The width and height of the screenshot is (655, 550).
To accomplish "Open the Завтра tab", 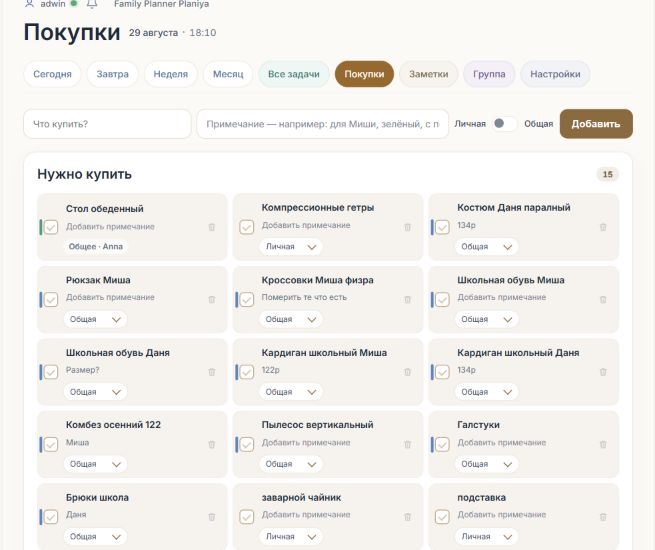I will [112, 74].
